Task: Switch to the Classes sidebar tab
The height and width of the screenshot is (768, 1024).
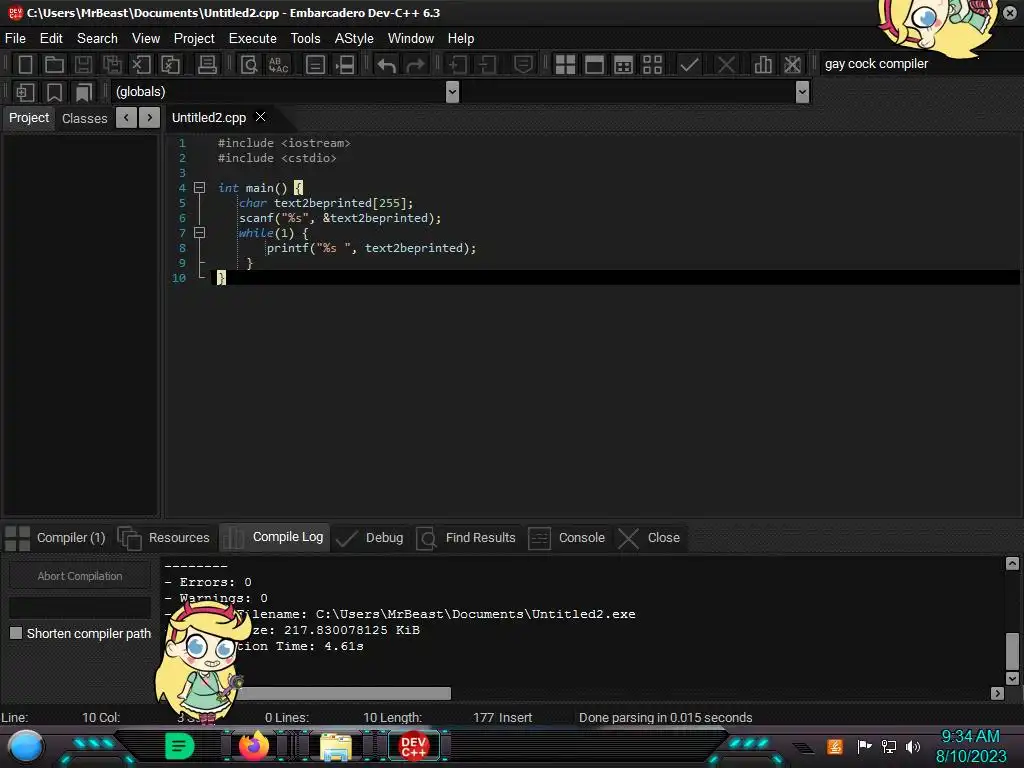Action: 84,118
